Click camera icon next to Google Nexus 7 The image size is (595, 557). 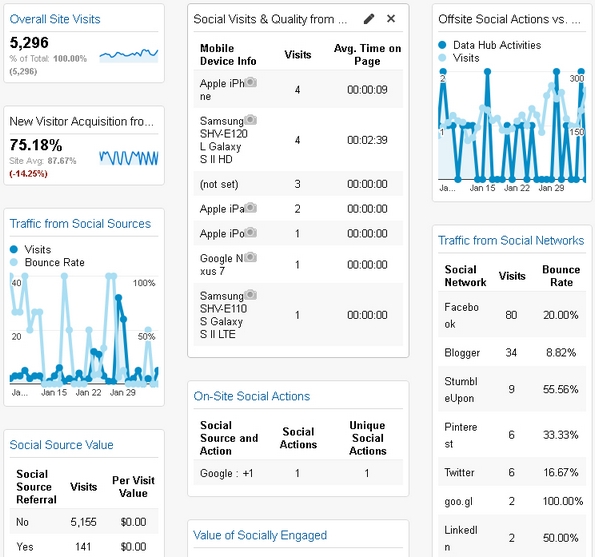250,258
